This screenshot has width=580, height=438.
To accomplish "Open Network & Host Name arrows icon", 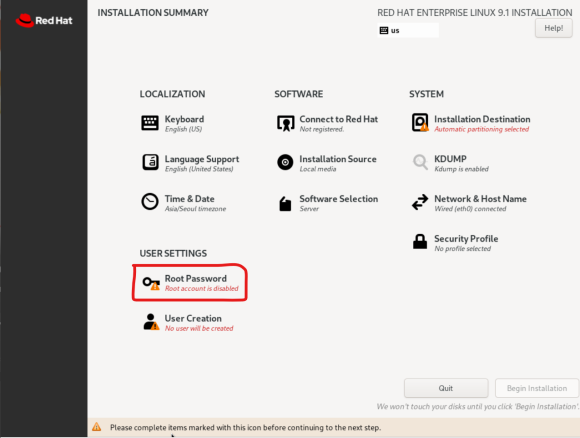I will click(420, 202).
